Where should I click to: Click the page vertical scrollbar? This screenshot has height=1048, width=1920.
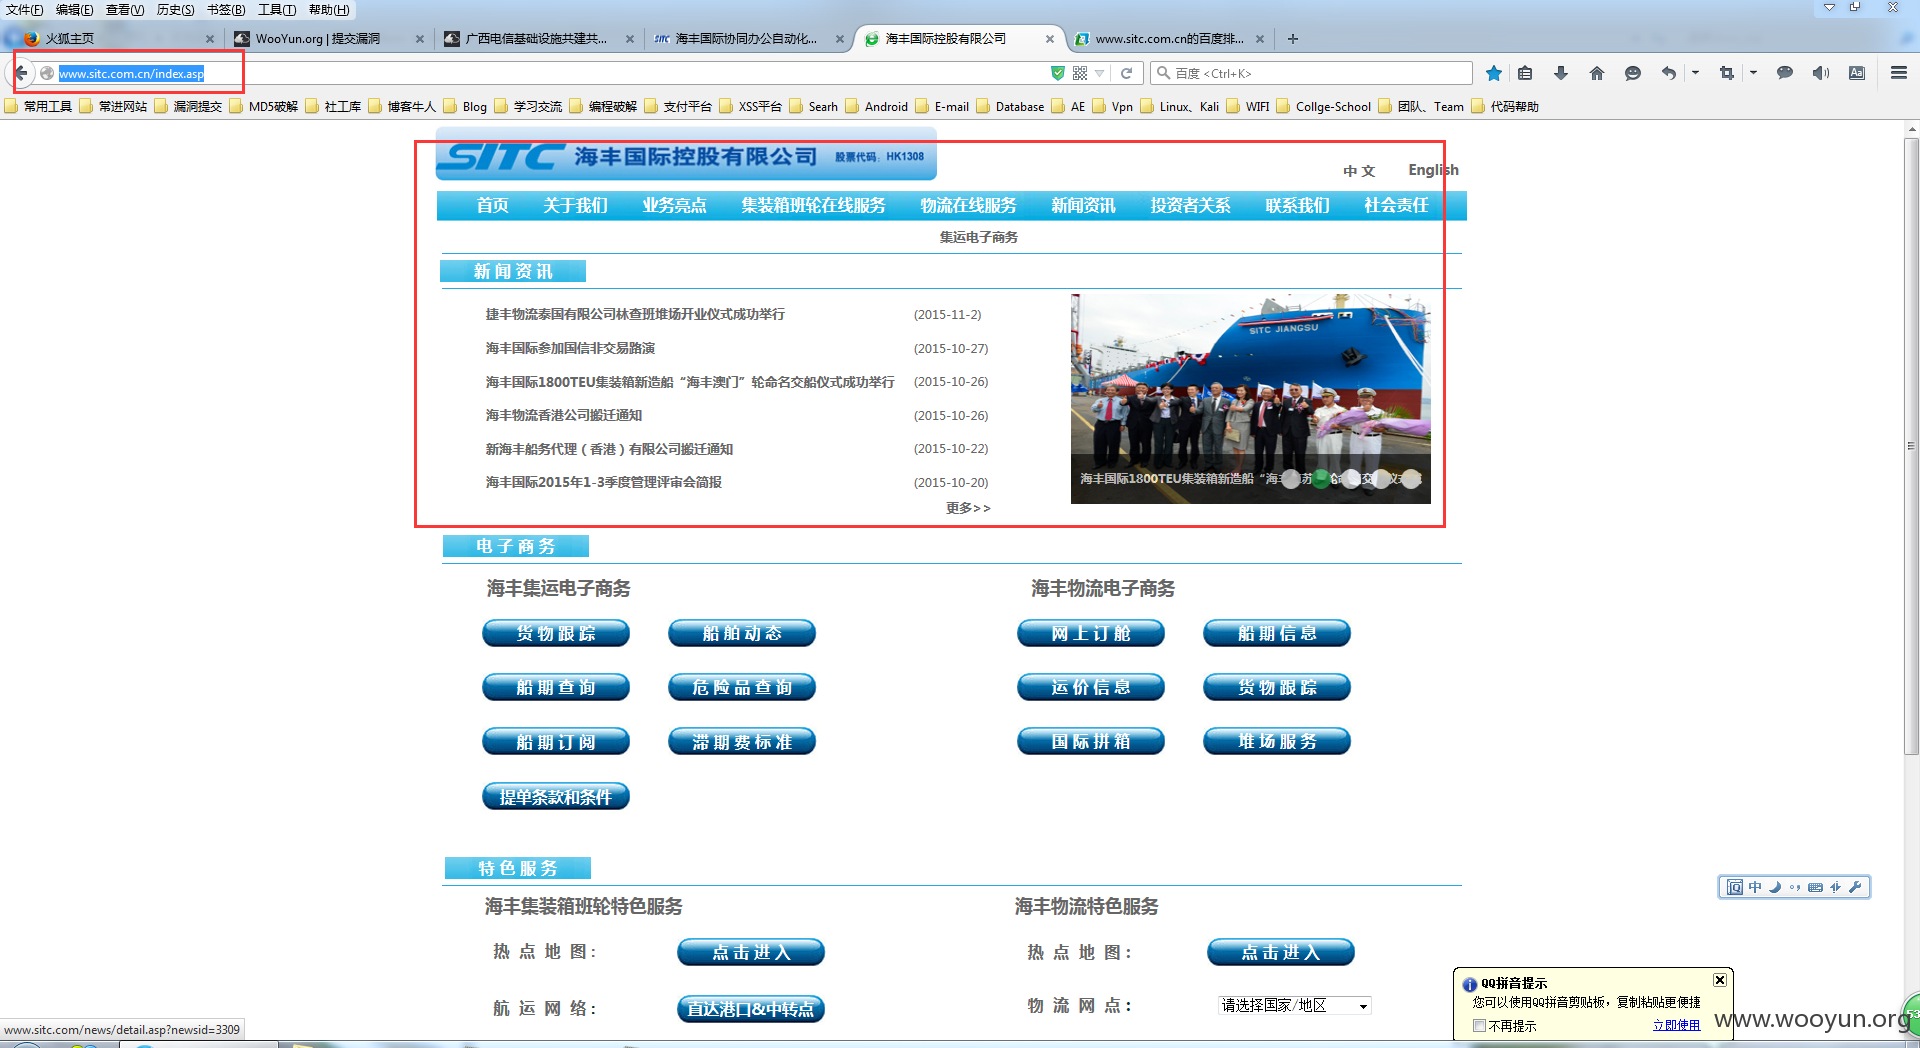pos(1911,445)
